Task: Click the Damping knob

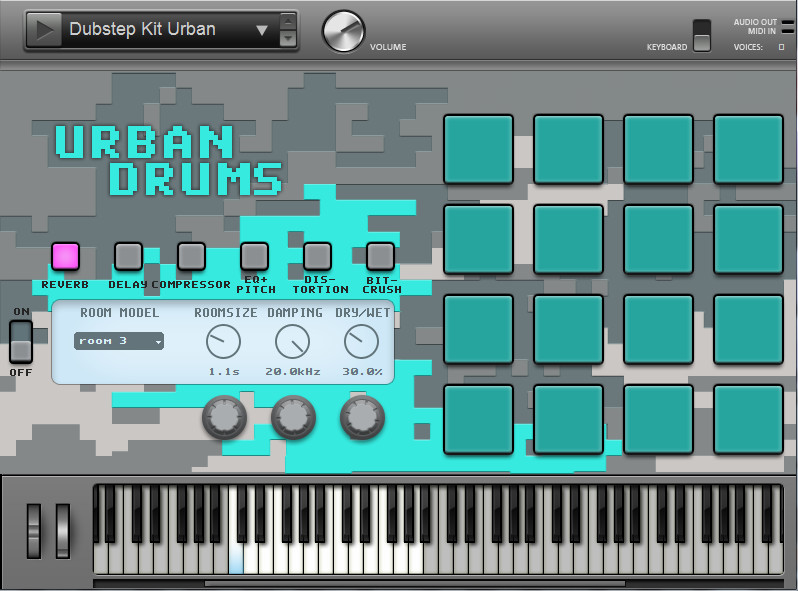Action: (x=292, y=342)
